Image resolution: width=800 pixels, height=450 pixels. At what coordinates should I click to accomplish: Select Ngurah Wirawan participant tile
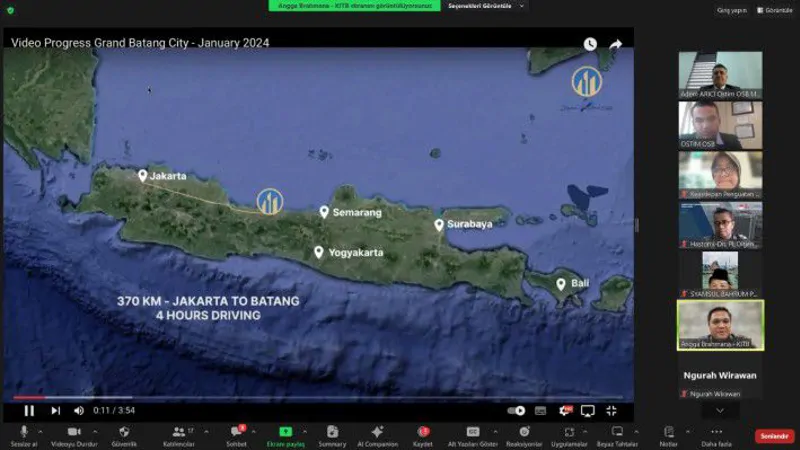pyautogui.click(x=720, y=378)
